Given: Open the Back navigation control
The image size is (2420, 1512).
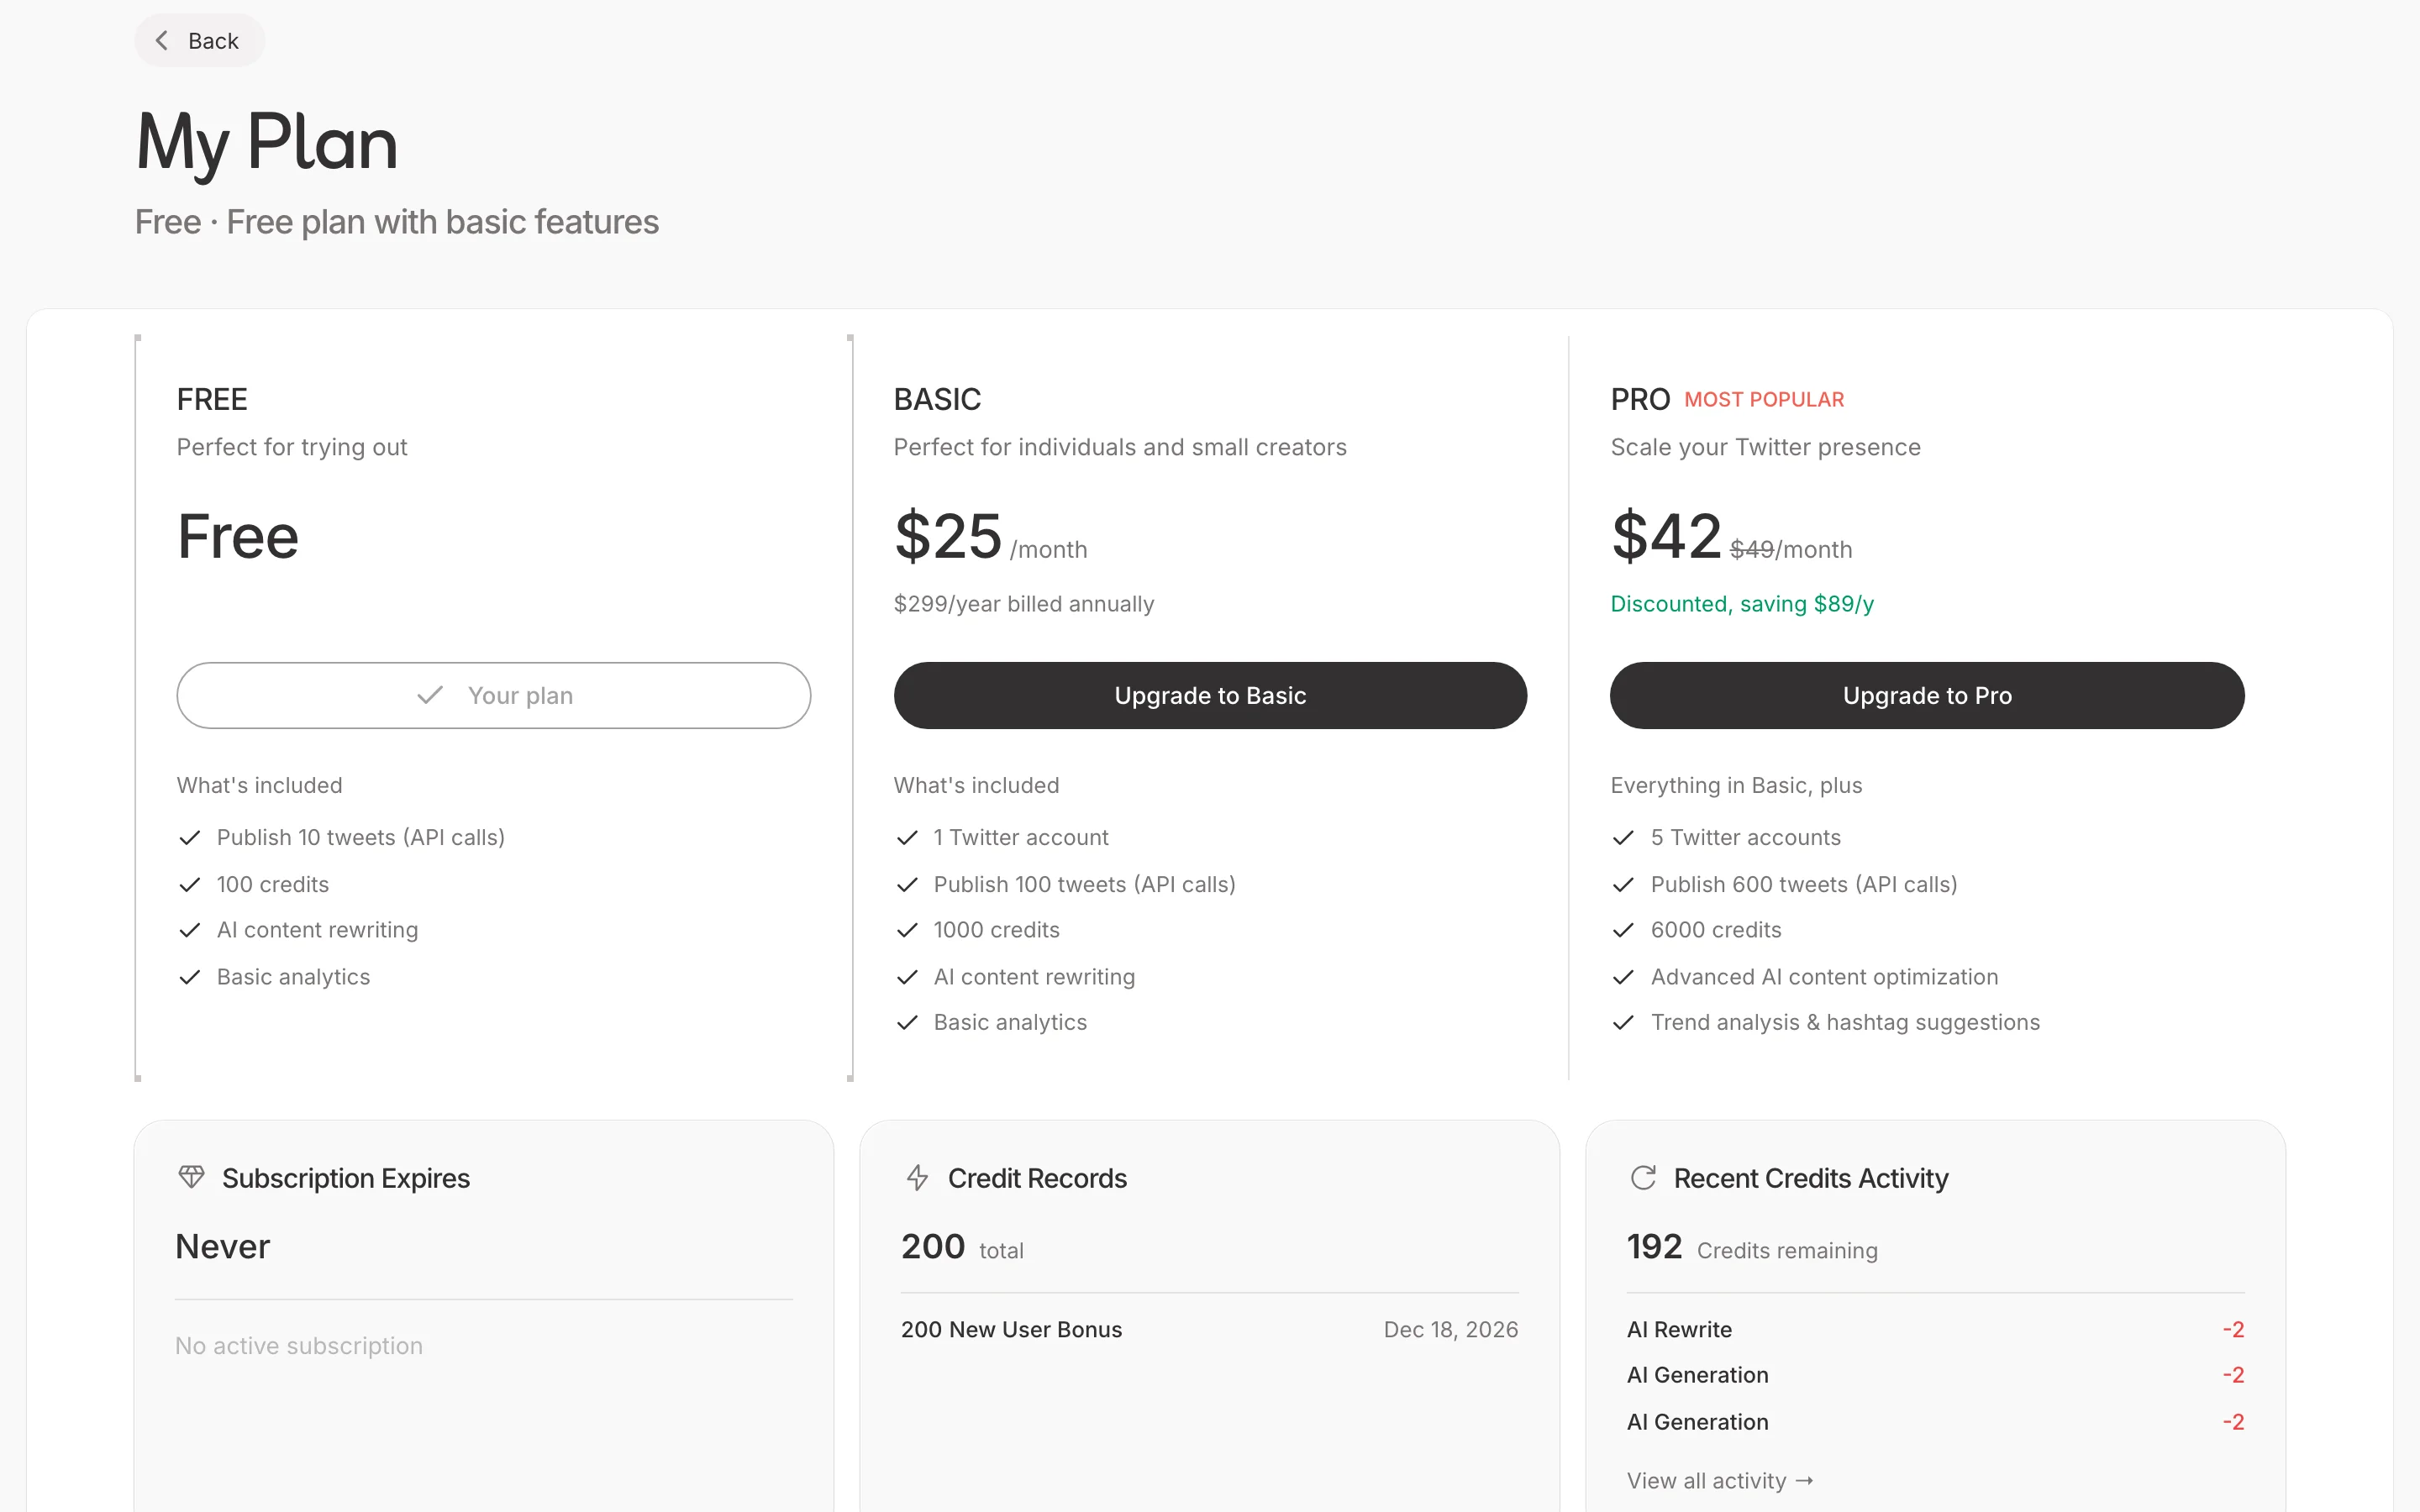Looking at the screenshot, I should (199, 40).
